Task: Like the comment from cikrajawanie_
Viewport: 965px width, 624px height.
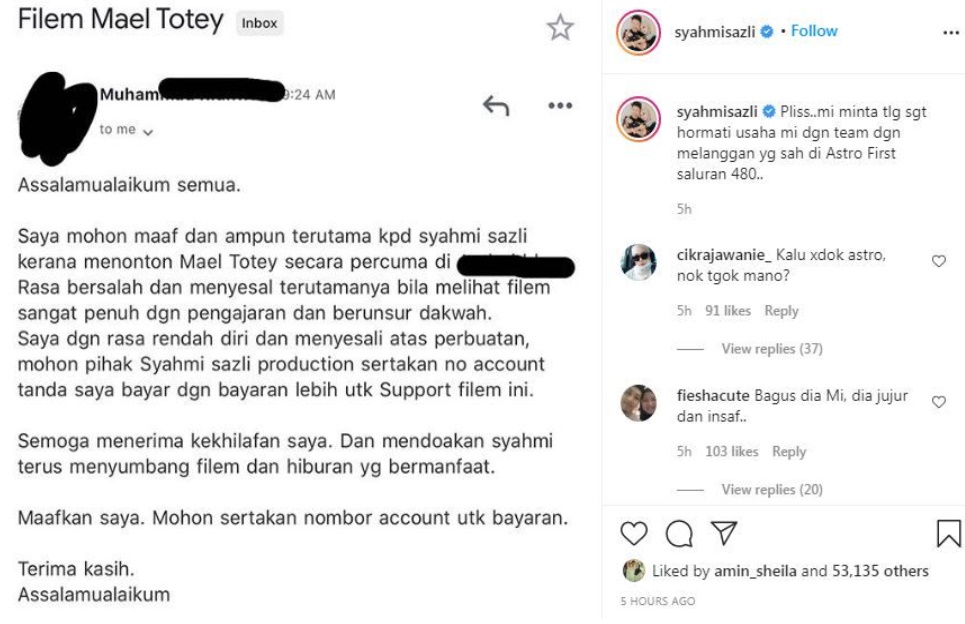Action: pos(939,262)
